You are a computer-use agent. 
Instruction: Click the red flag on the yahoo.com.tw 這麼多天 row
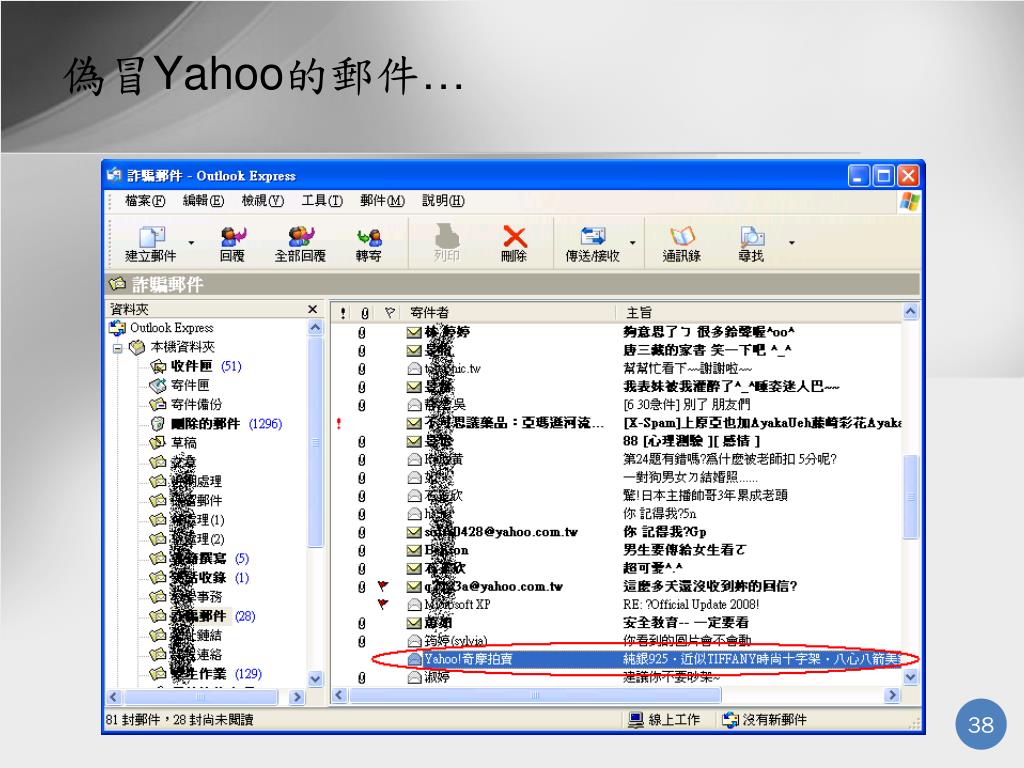(x=383, y=586)
